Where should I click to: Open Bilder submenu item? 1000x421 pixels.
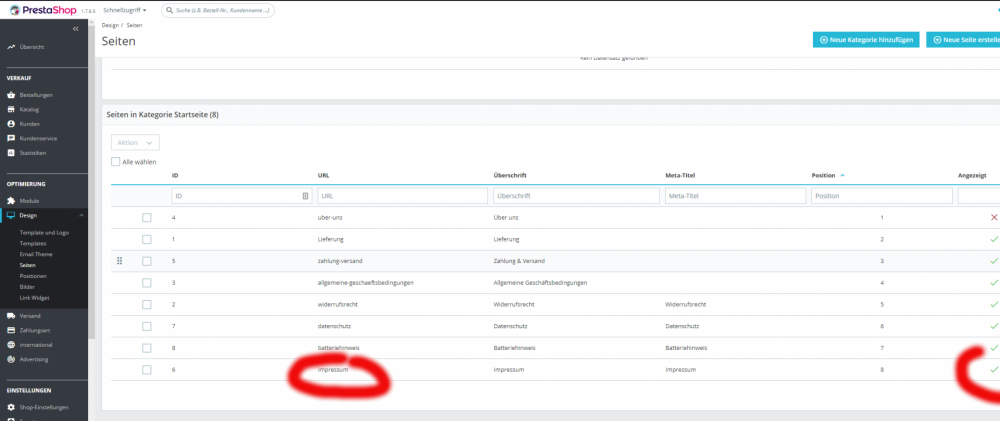click(x=27, y=286)
